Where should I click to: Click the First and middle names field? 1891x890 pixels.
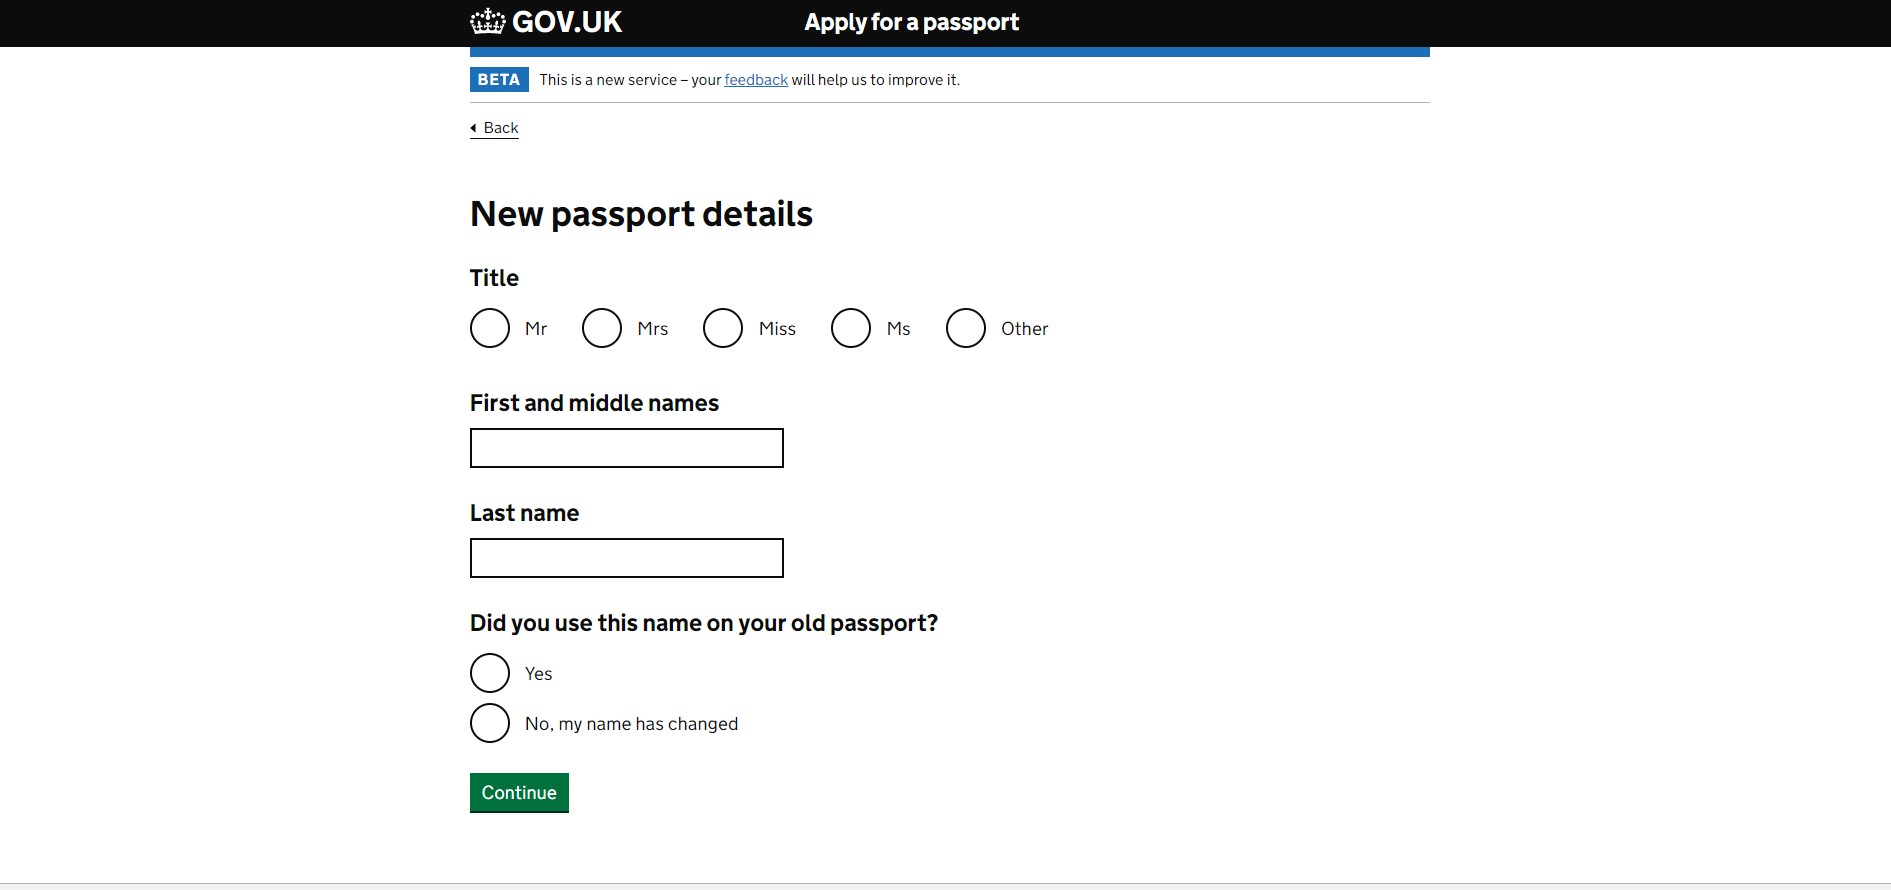[x=626, y=448]
